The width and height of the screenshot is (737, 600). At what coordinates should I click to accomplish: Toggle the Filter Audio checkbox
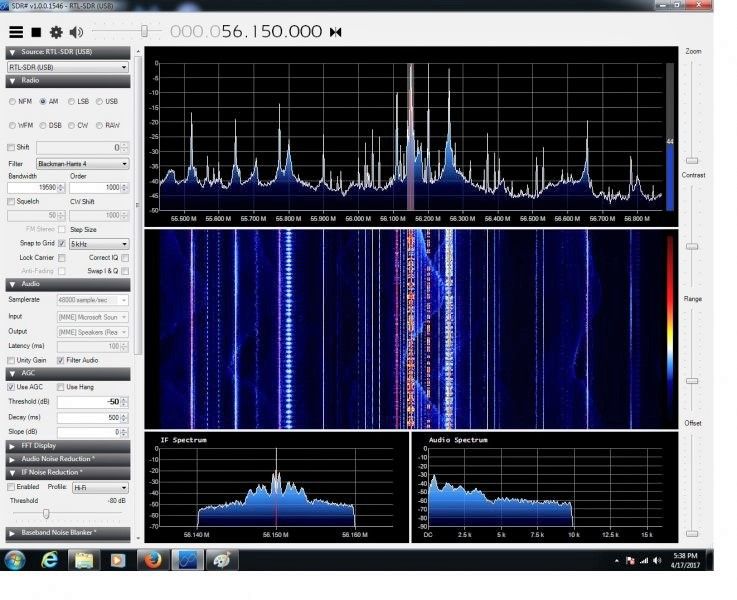pos(61,360)
